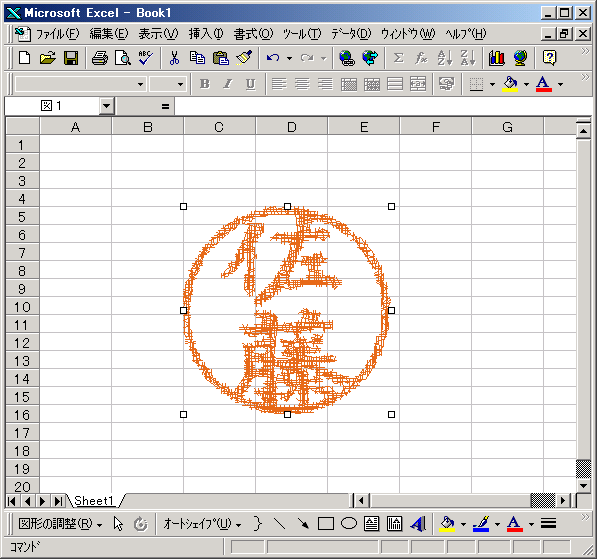Expand the Name Box dropdown arrow
This screenshot has width=597, height=559.
107,106
